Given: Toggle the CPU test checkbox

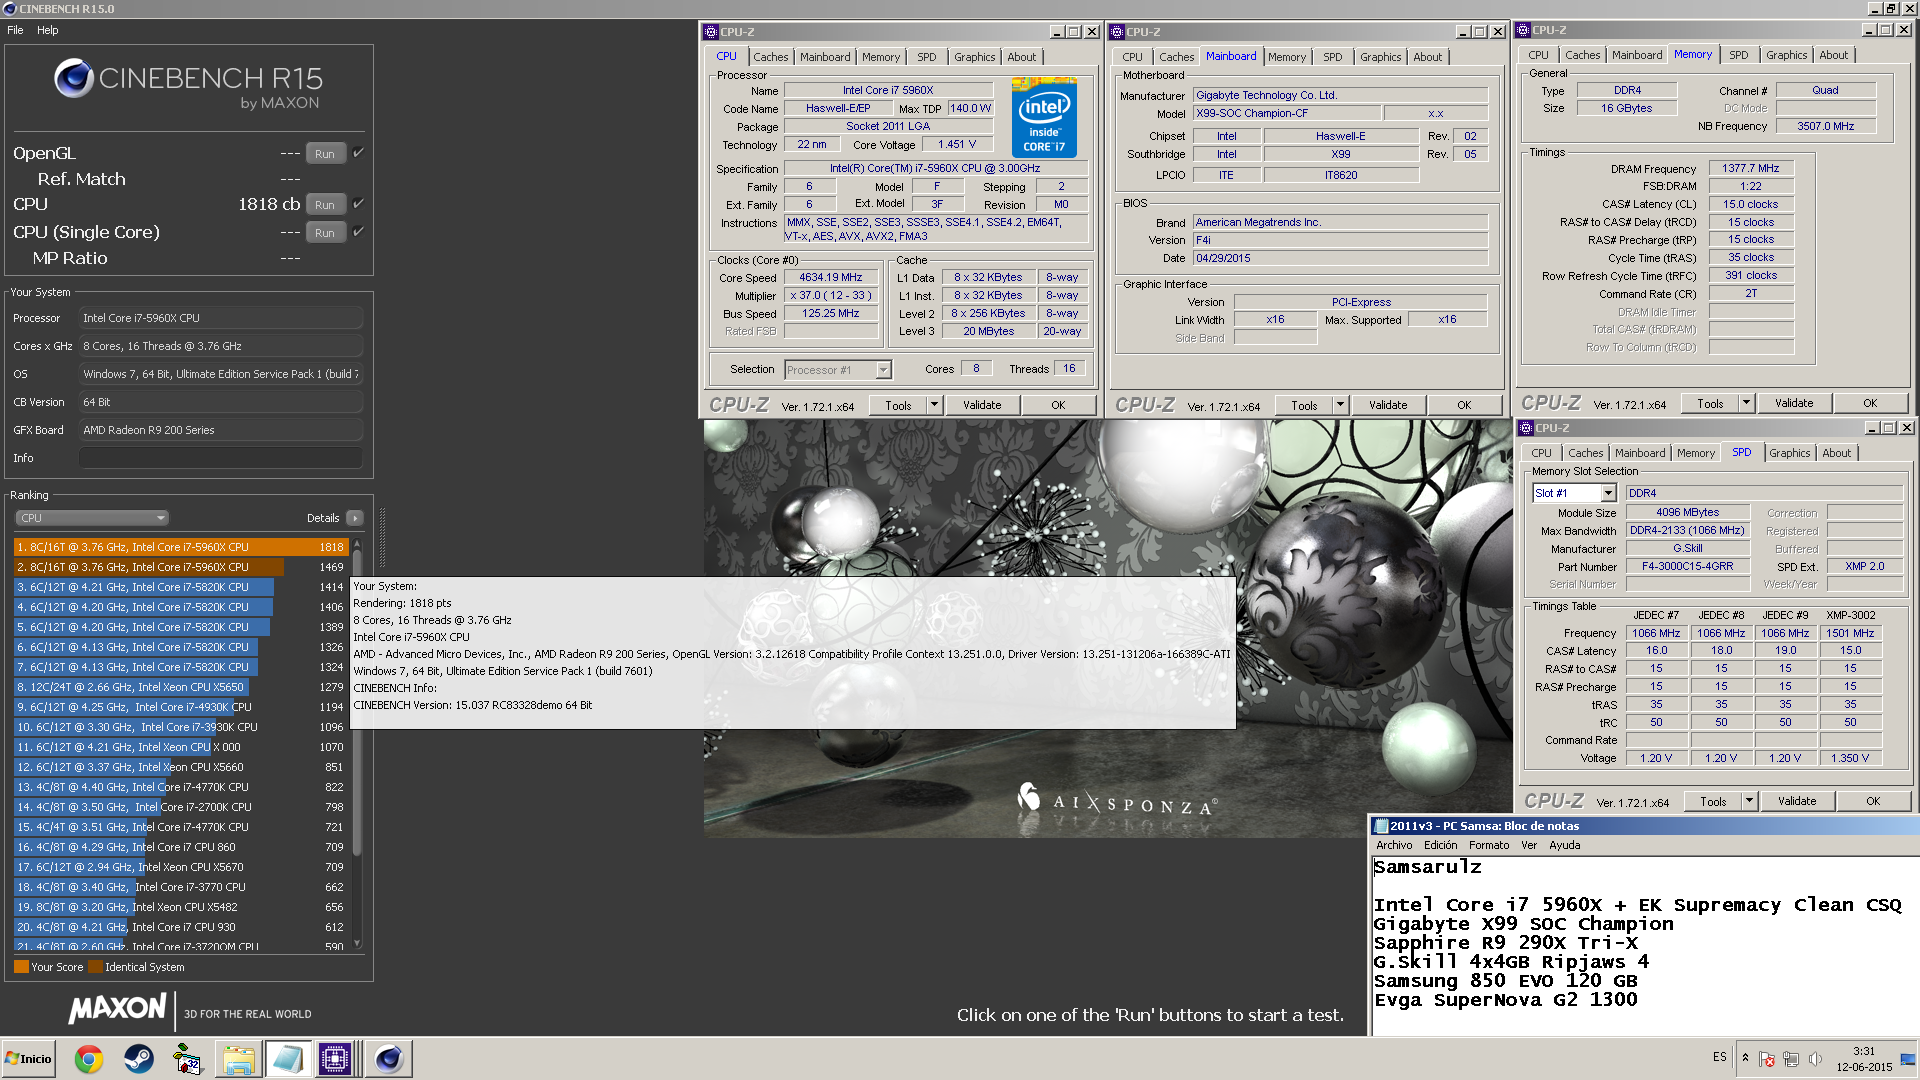Looking at the screenshot, I should pyautogui.click(x=358, y=204).
